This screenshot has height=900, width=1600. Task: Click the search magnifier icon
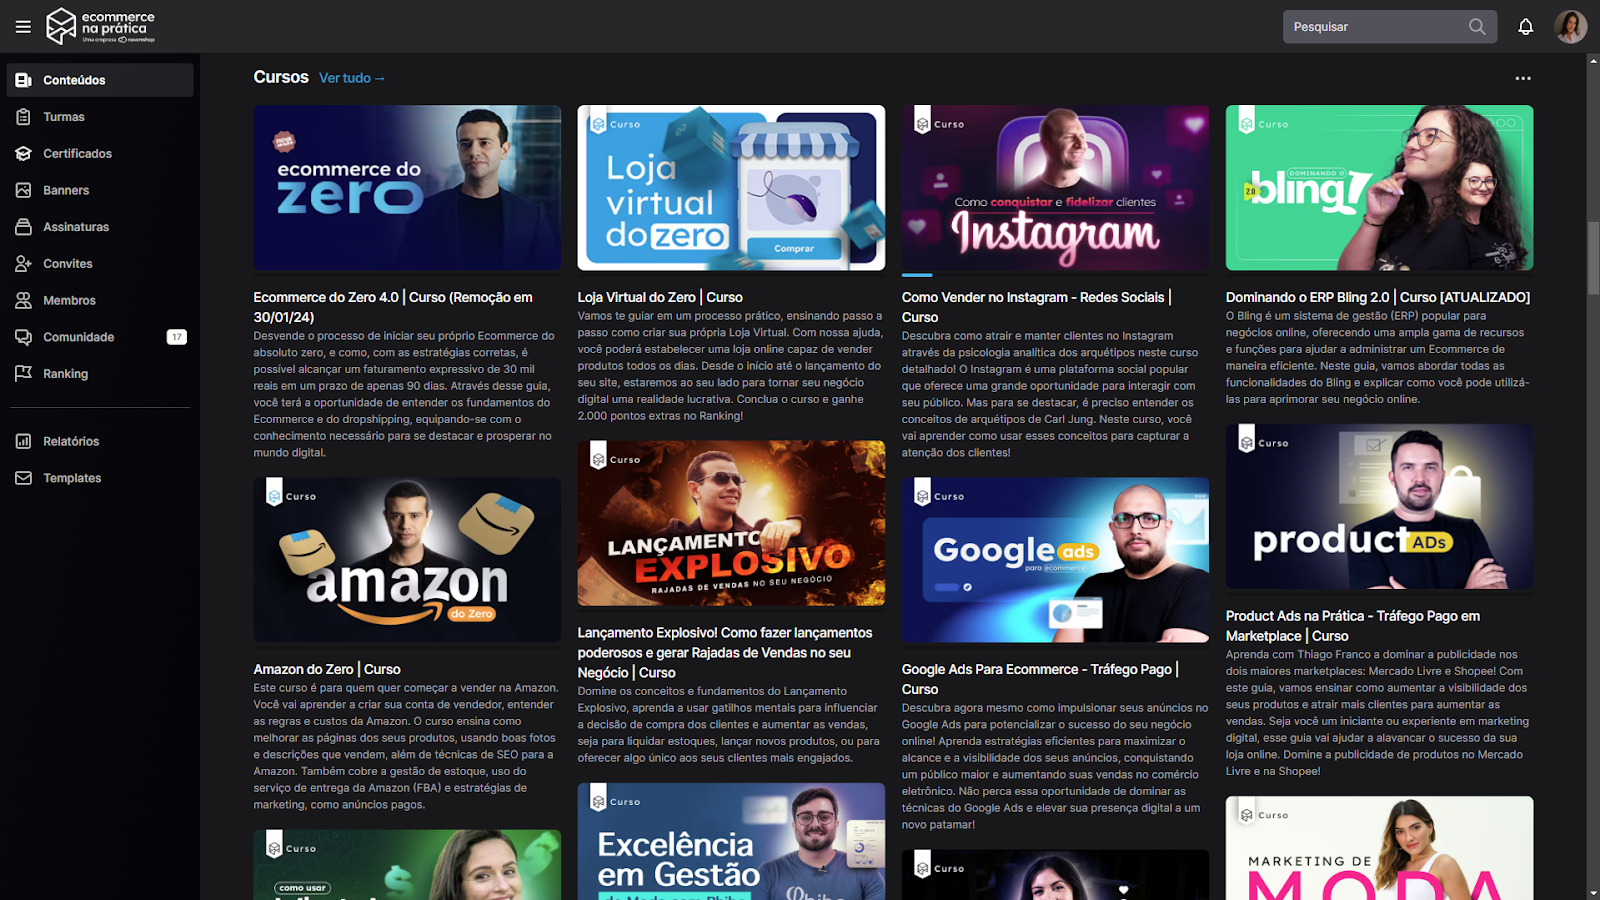1477,27
